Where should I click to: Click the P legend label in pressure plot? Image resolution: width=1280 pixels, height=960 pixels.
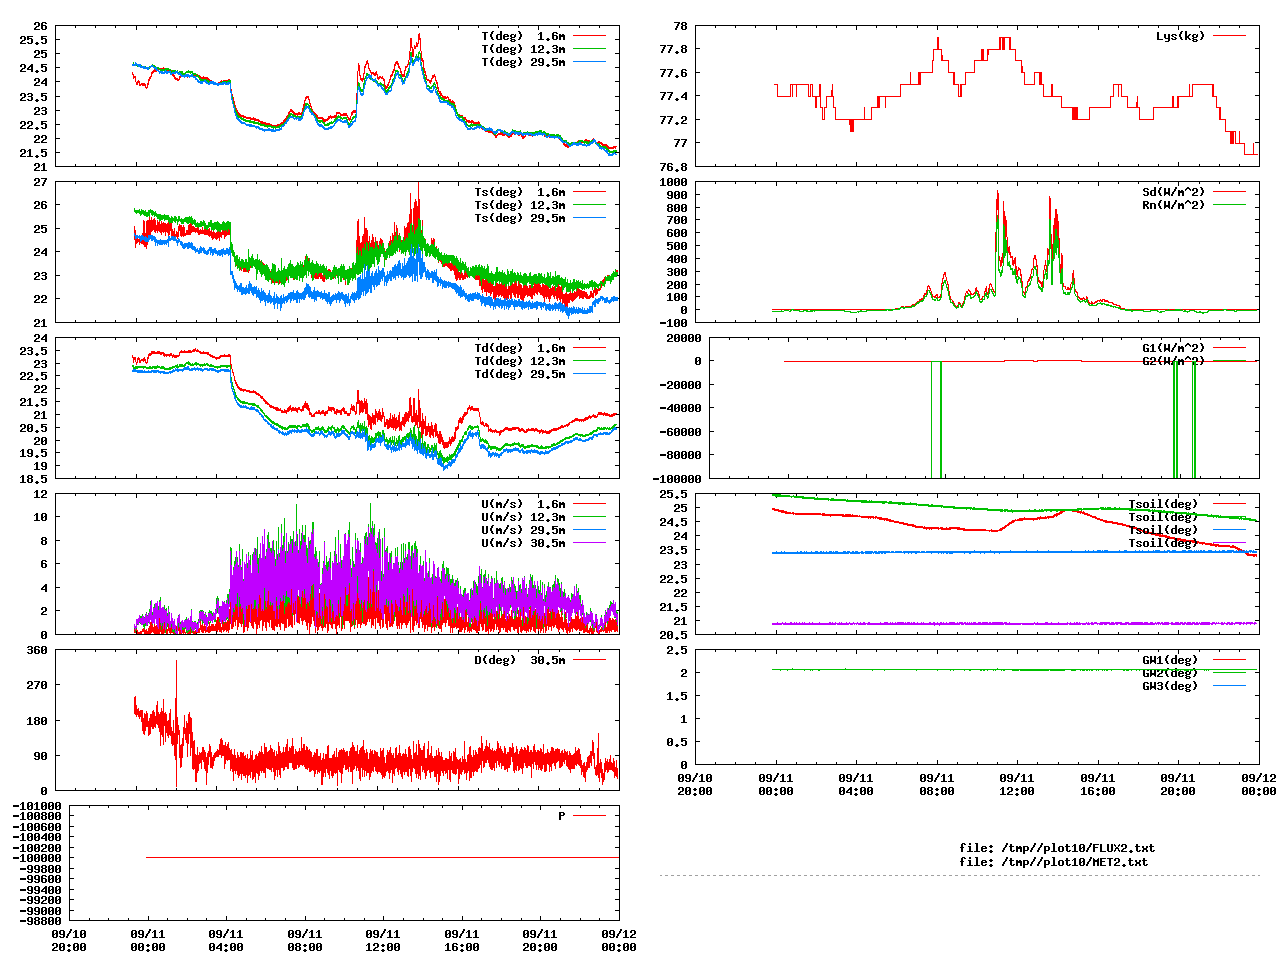pyautogui.click(x=562, y=816)
